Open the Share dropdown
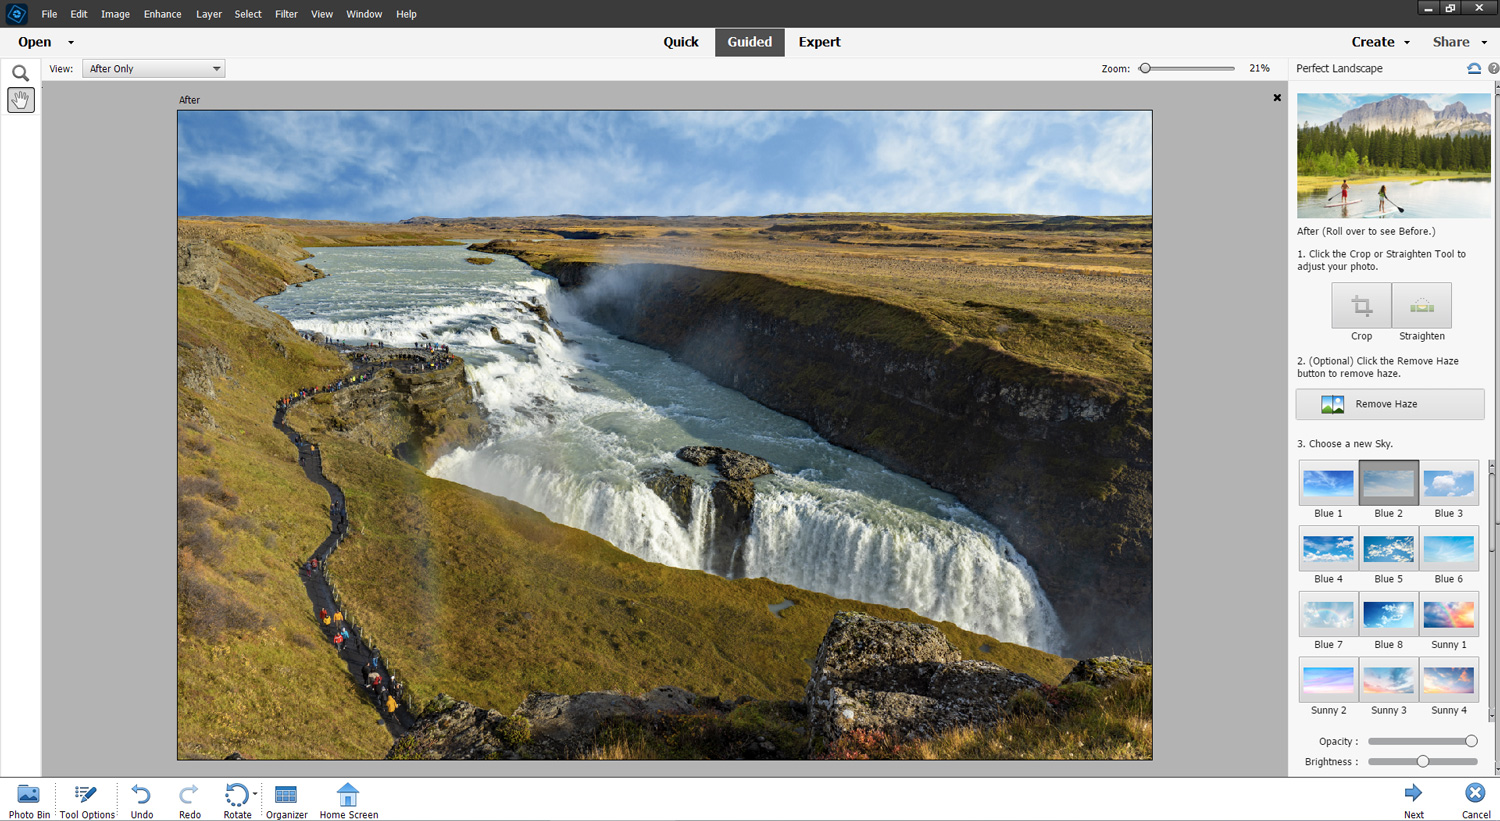Image resolution: width=1500 pixels, height=821 pixels. point(1459,42)
